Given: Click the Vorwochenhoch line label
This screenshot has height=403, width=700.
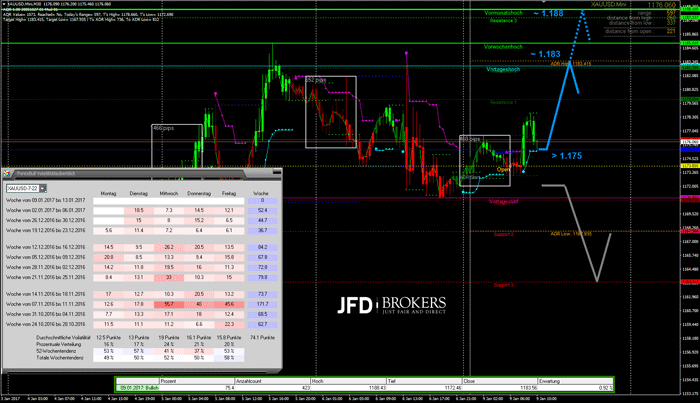Looking at the screenshot, I should (505, 47).
